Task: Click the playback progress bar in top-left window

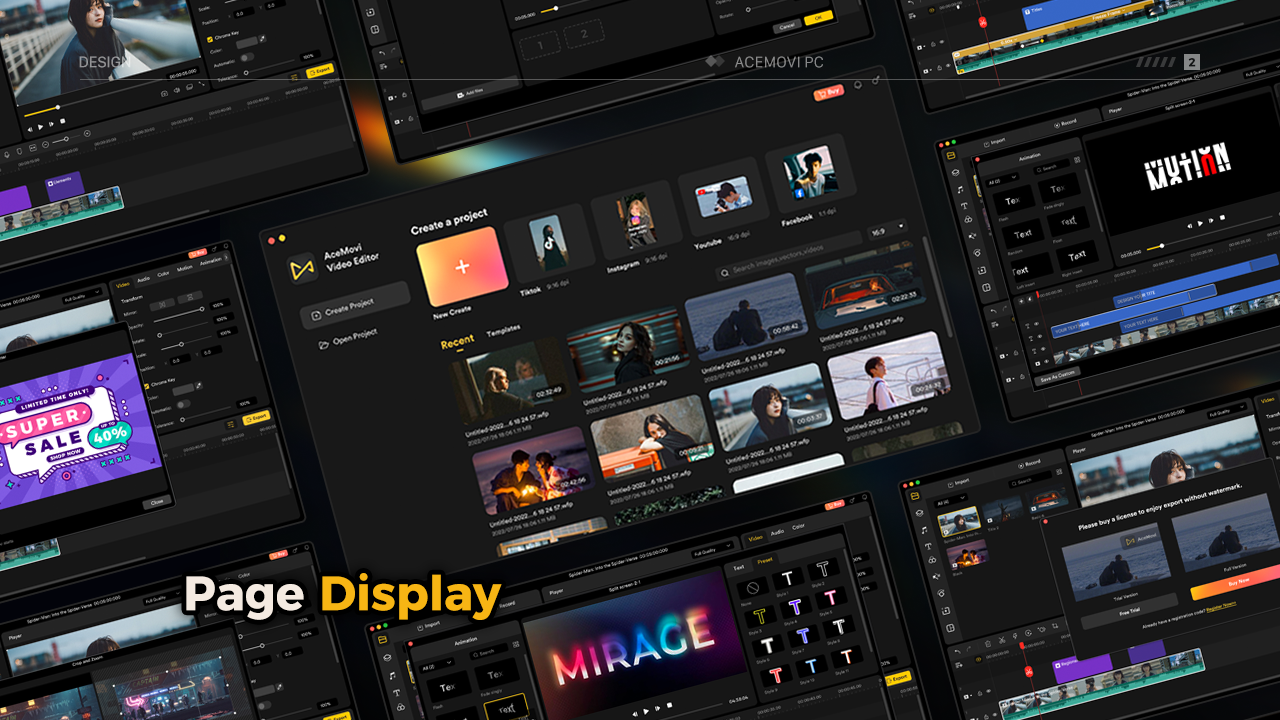Action: click(x=93, y=98)
